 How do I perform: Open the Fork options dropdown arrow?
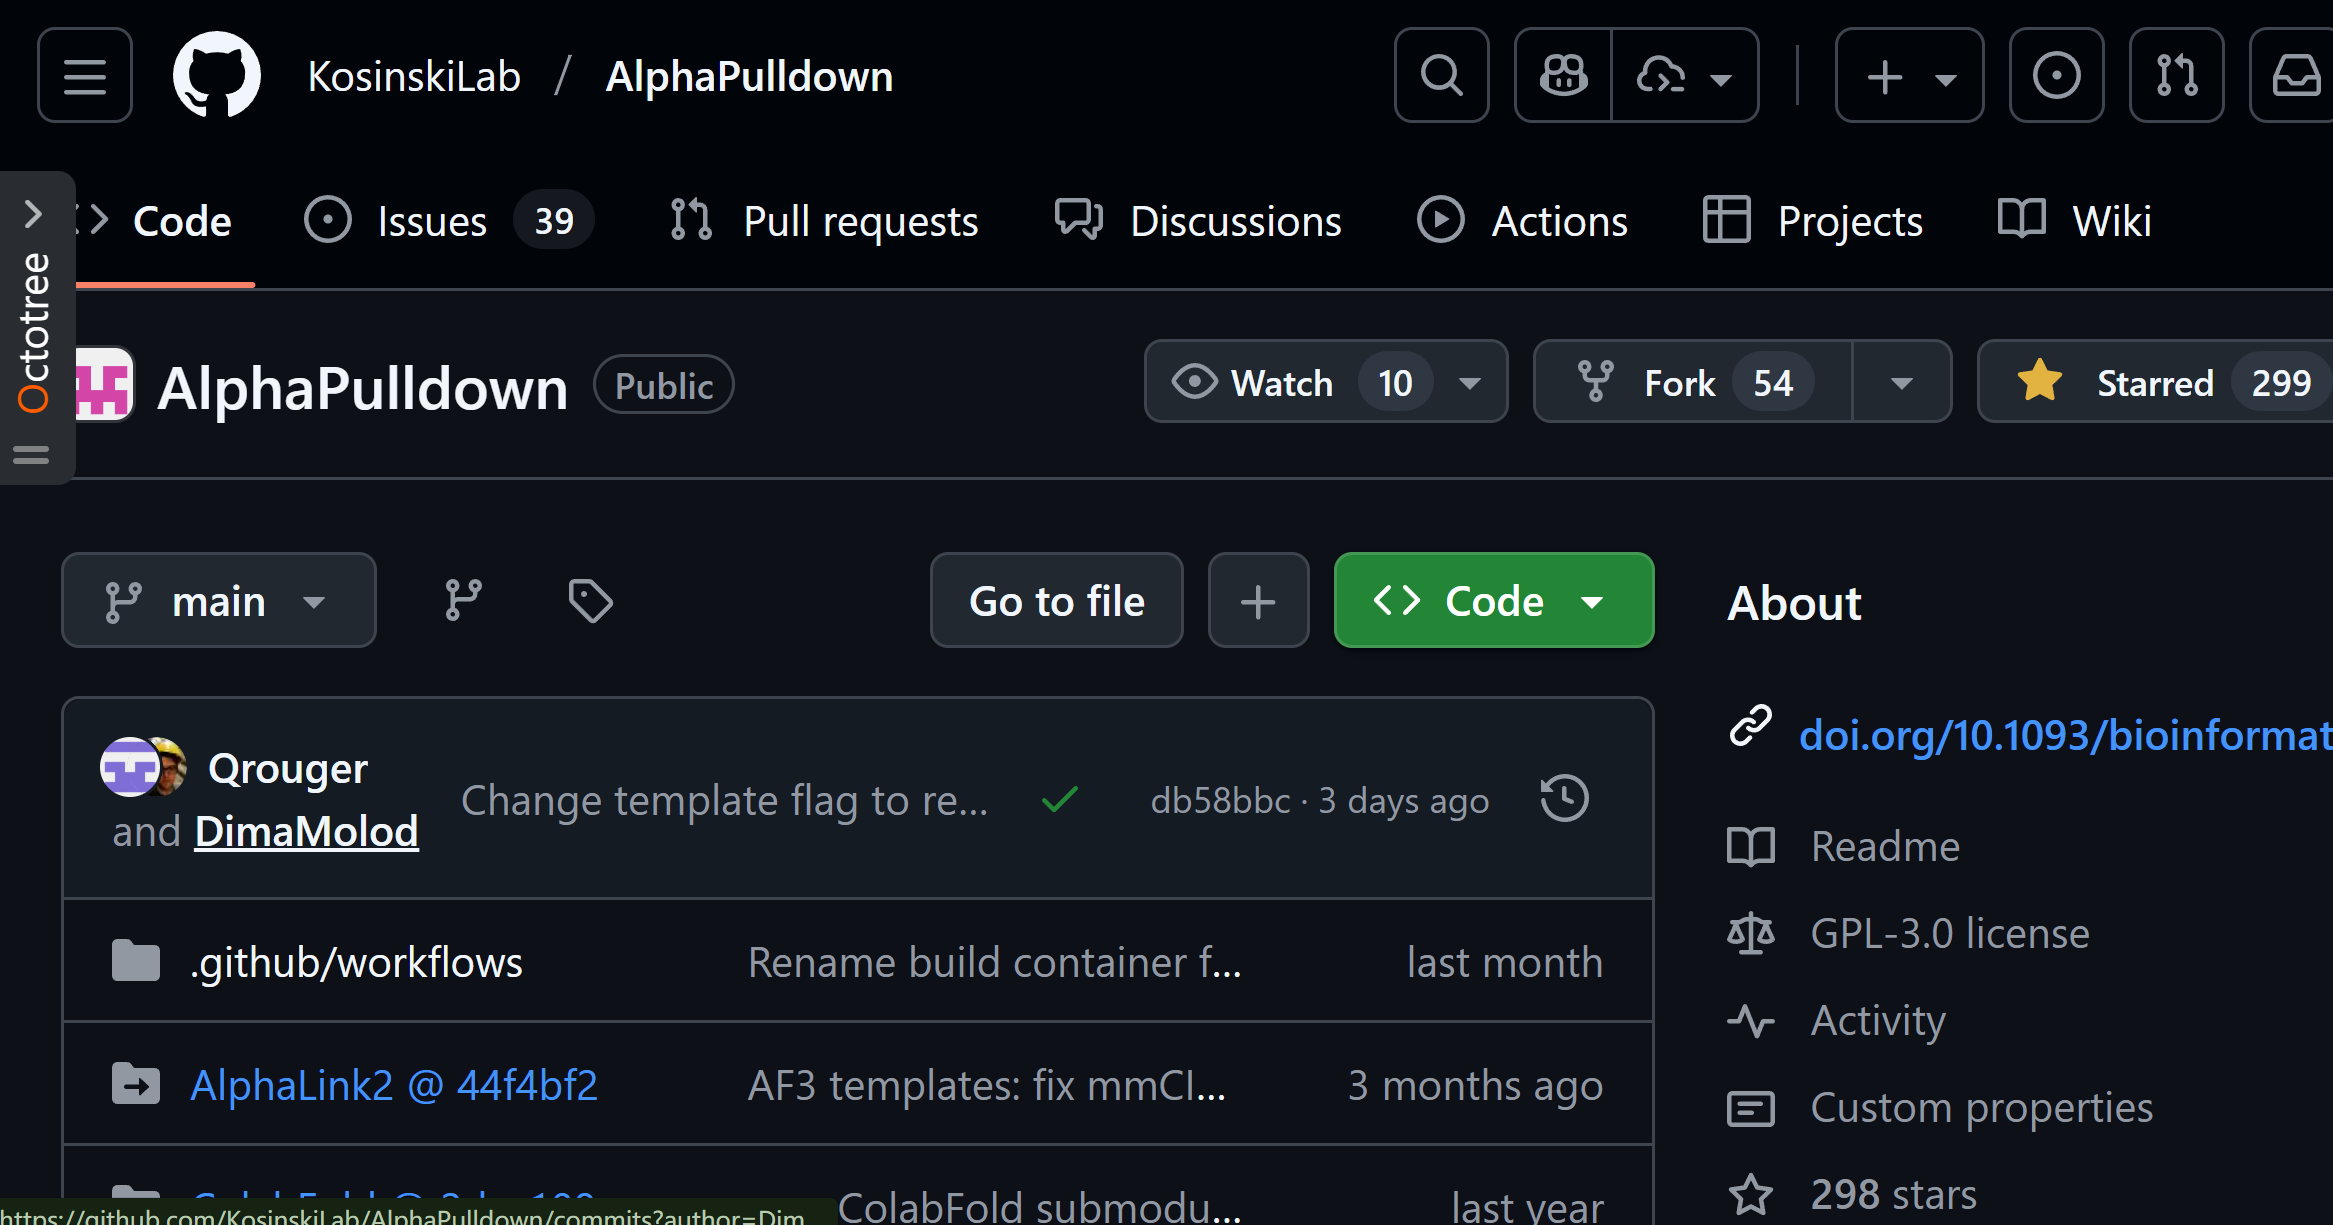[x=1901, y=383]
